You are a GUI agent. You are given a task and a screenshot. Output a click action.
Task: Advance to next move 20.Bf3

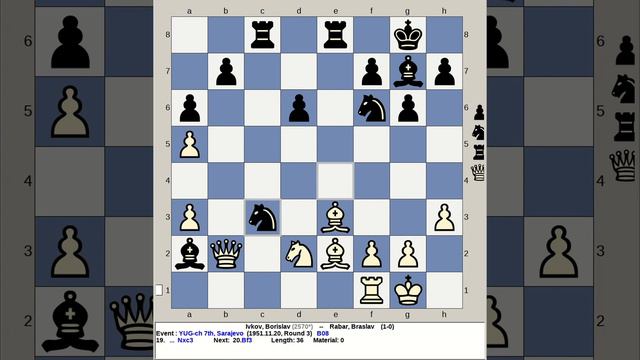(242, 340)
